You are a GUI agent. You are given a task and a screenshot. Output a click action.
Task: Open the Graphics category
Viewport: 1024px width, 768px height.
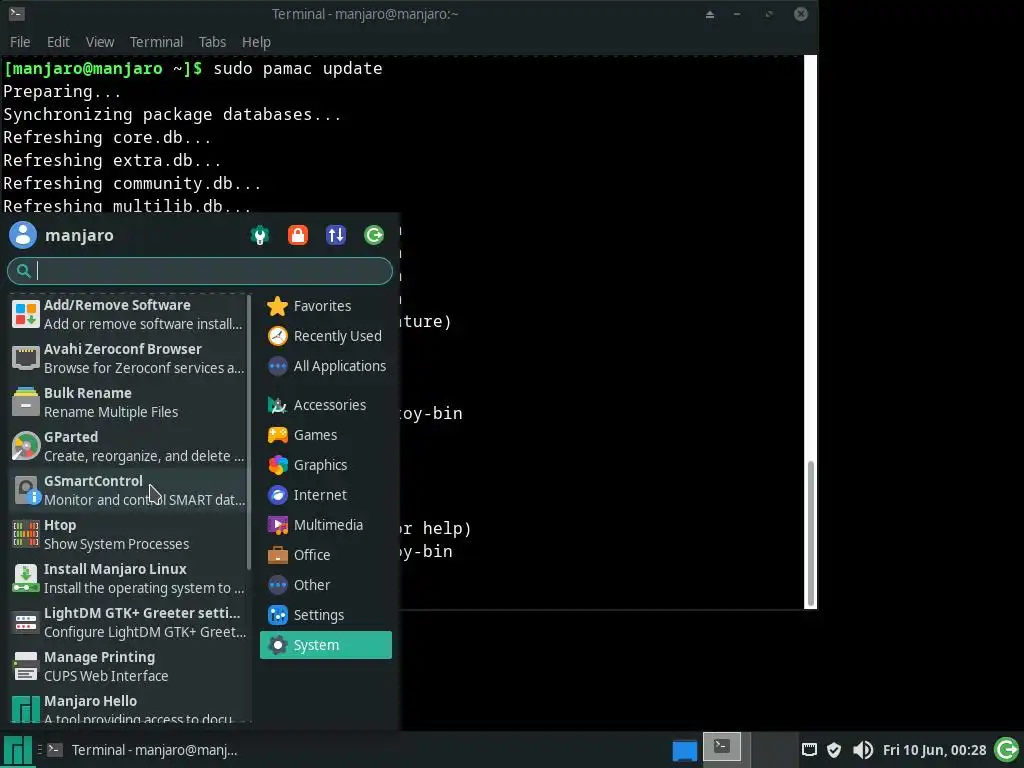[x=326, y=465]
